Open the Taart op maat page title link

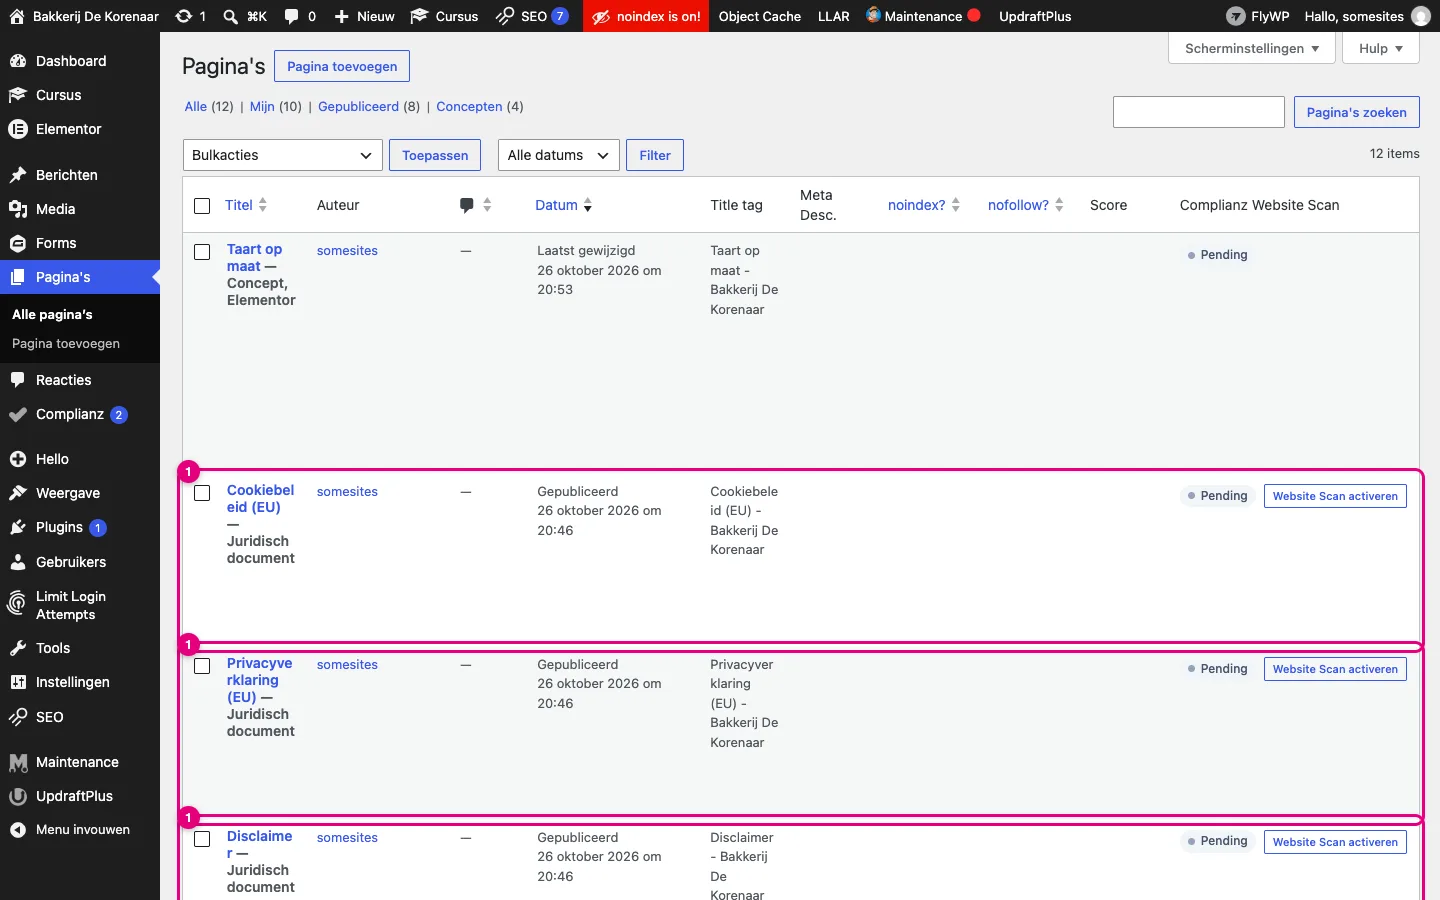pos(254,257)
